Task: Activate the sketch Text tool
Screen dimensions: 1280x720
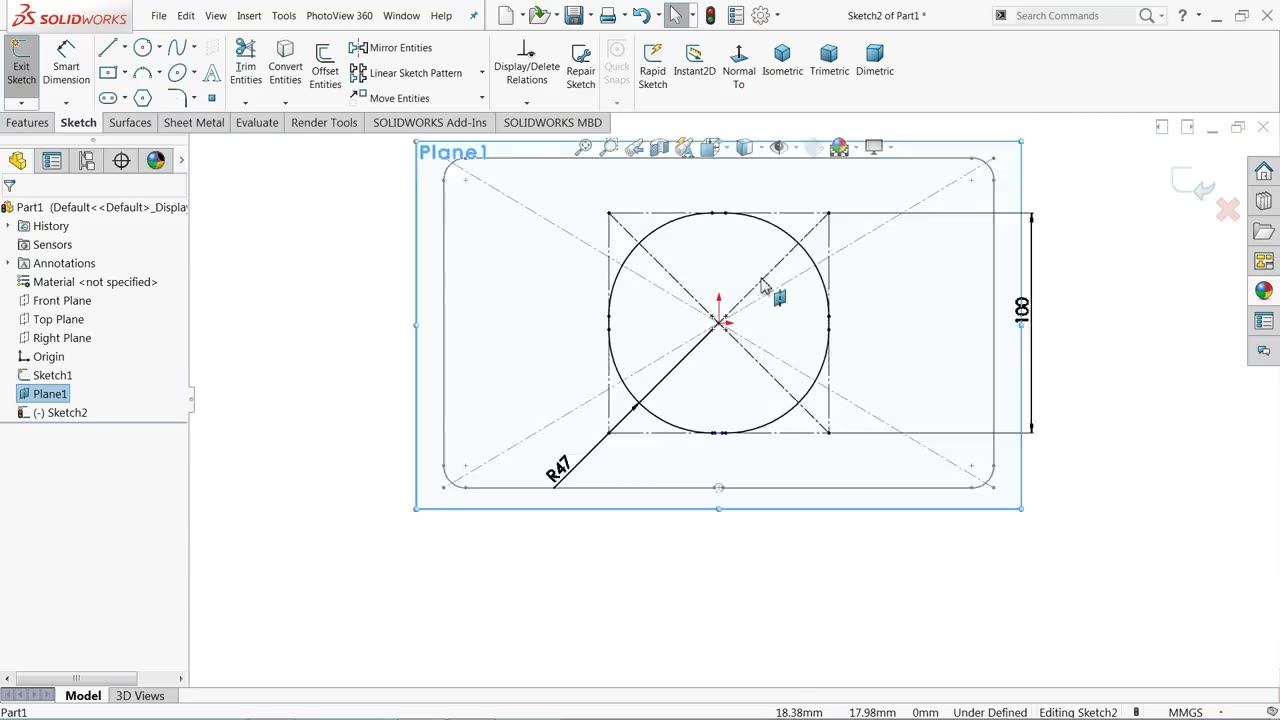Action: coord(212,73)
